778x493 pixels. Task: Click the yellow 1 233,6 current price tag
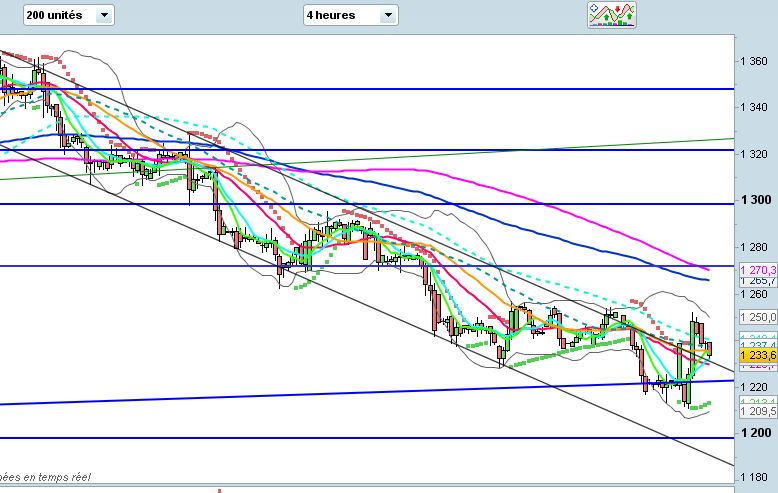click(757, 354)
